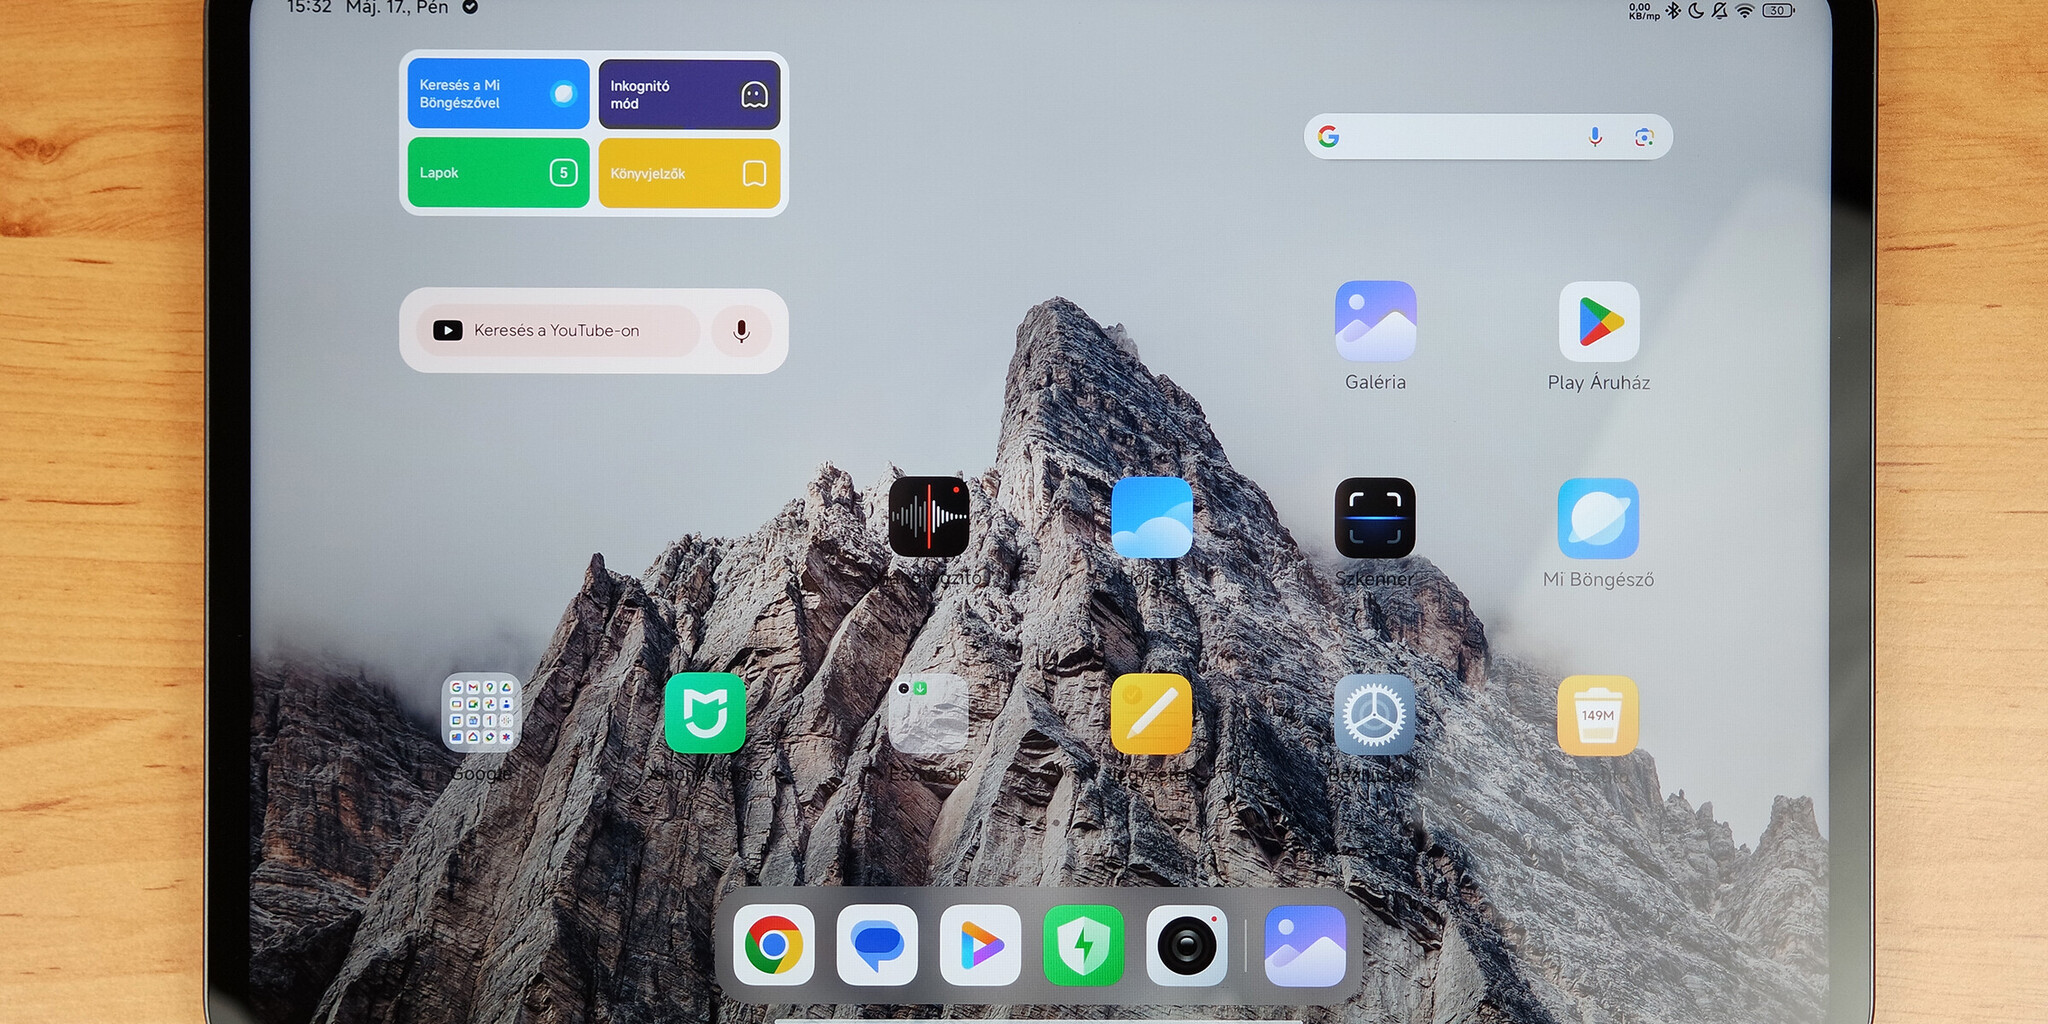Tap the Google Lens camera icon
The width and height of the screenshot is (2048, 1024).
pyautogui.click(x=1644, y=137)
